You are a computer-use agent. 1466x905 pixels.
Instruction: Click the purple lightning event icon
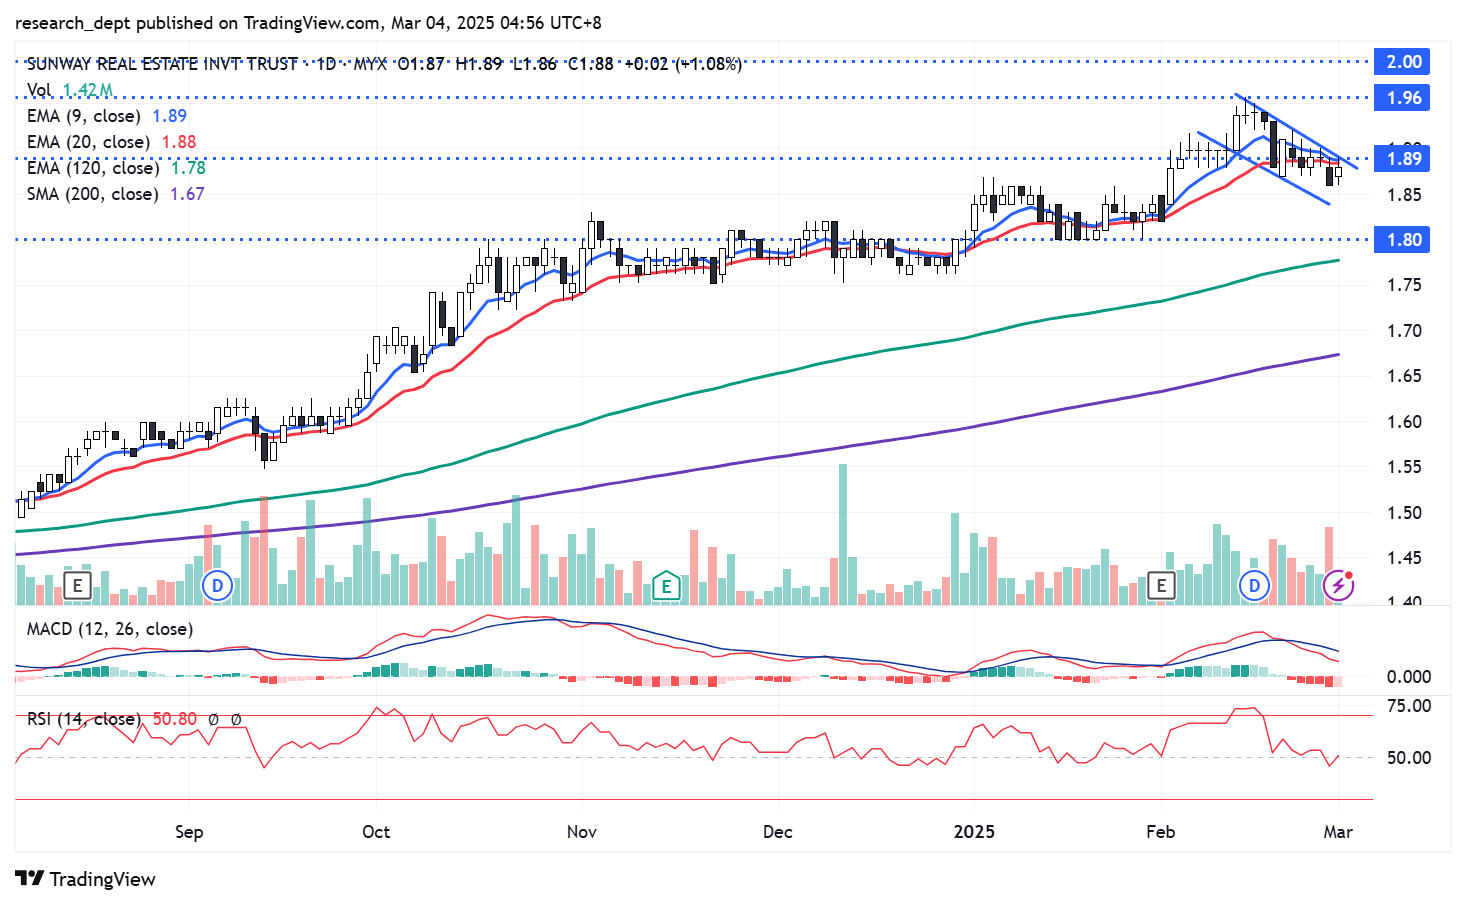coord(1338,585)
